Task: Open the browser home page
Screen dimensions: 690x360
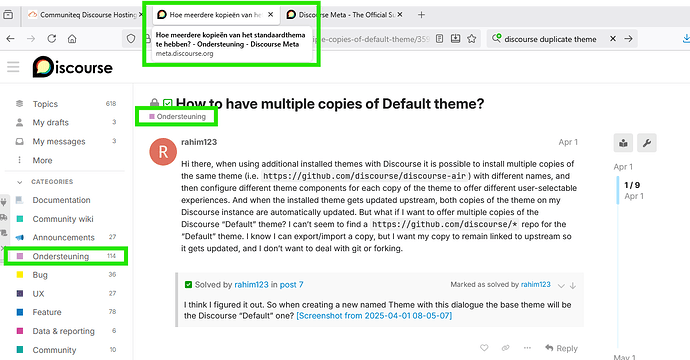Action: pos(72,39)
